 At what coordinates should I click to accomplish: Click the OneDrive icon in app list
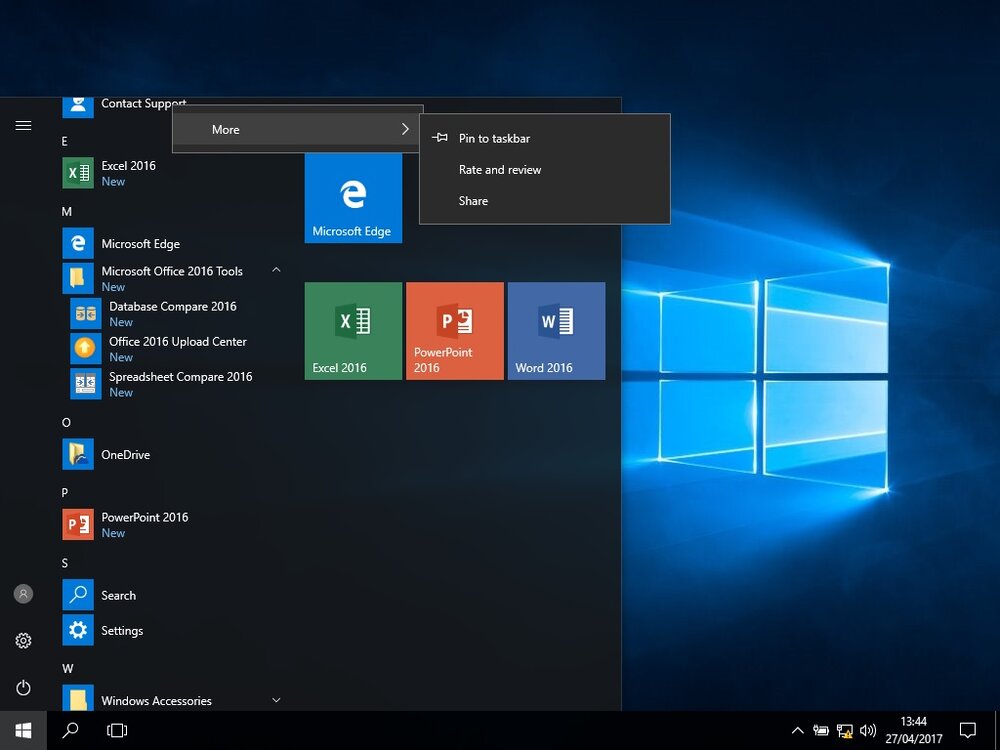pyautogui.click(x=78, y=454)
